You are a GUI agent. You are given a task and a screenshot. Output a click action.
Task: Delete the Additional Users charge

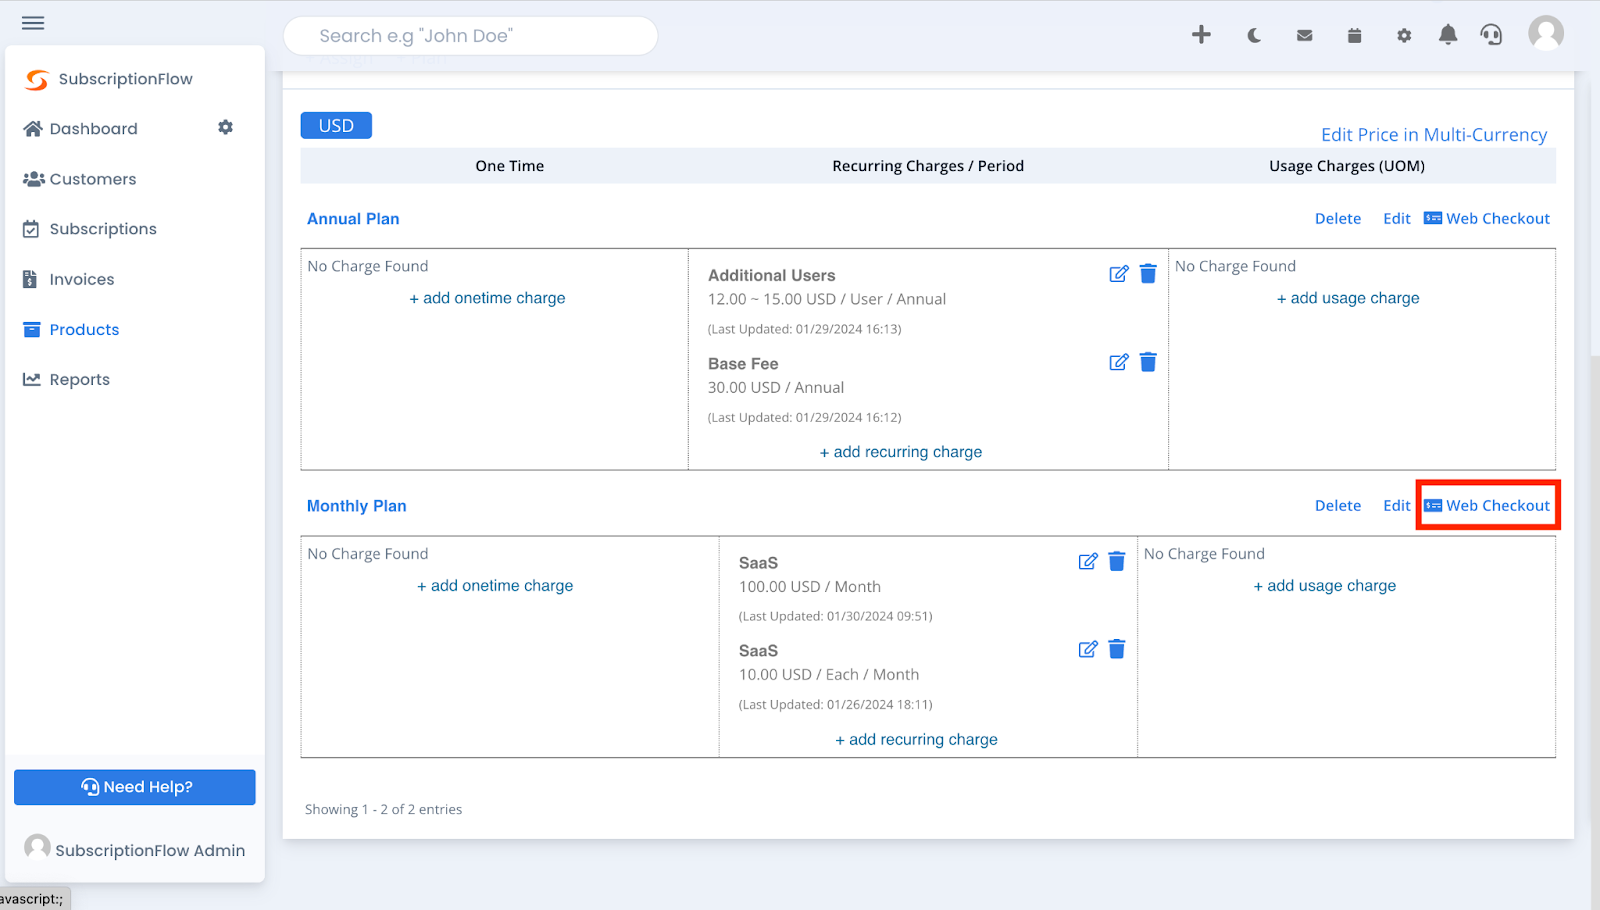[x=1148, y=274]
